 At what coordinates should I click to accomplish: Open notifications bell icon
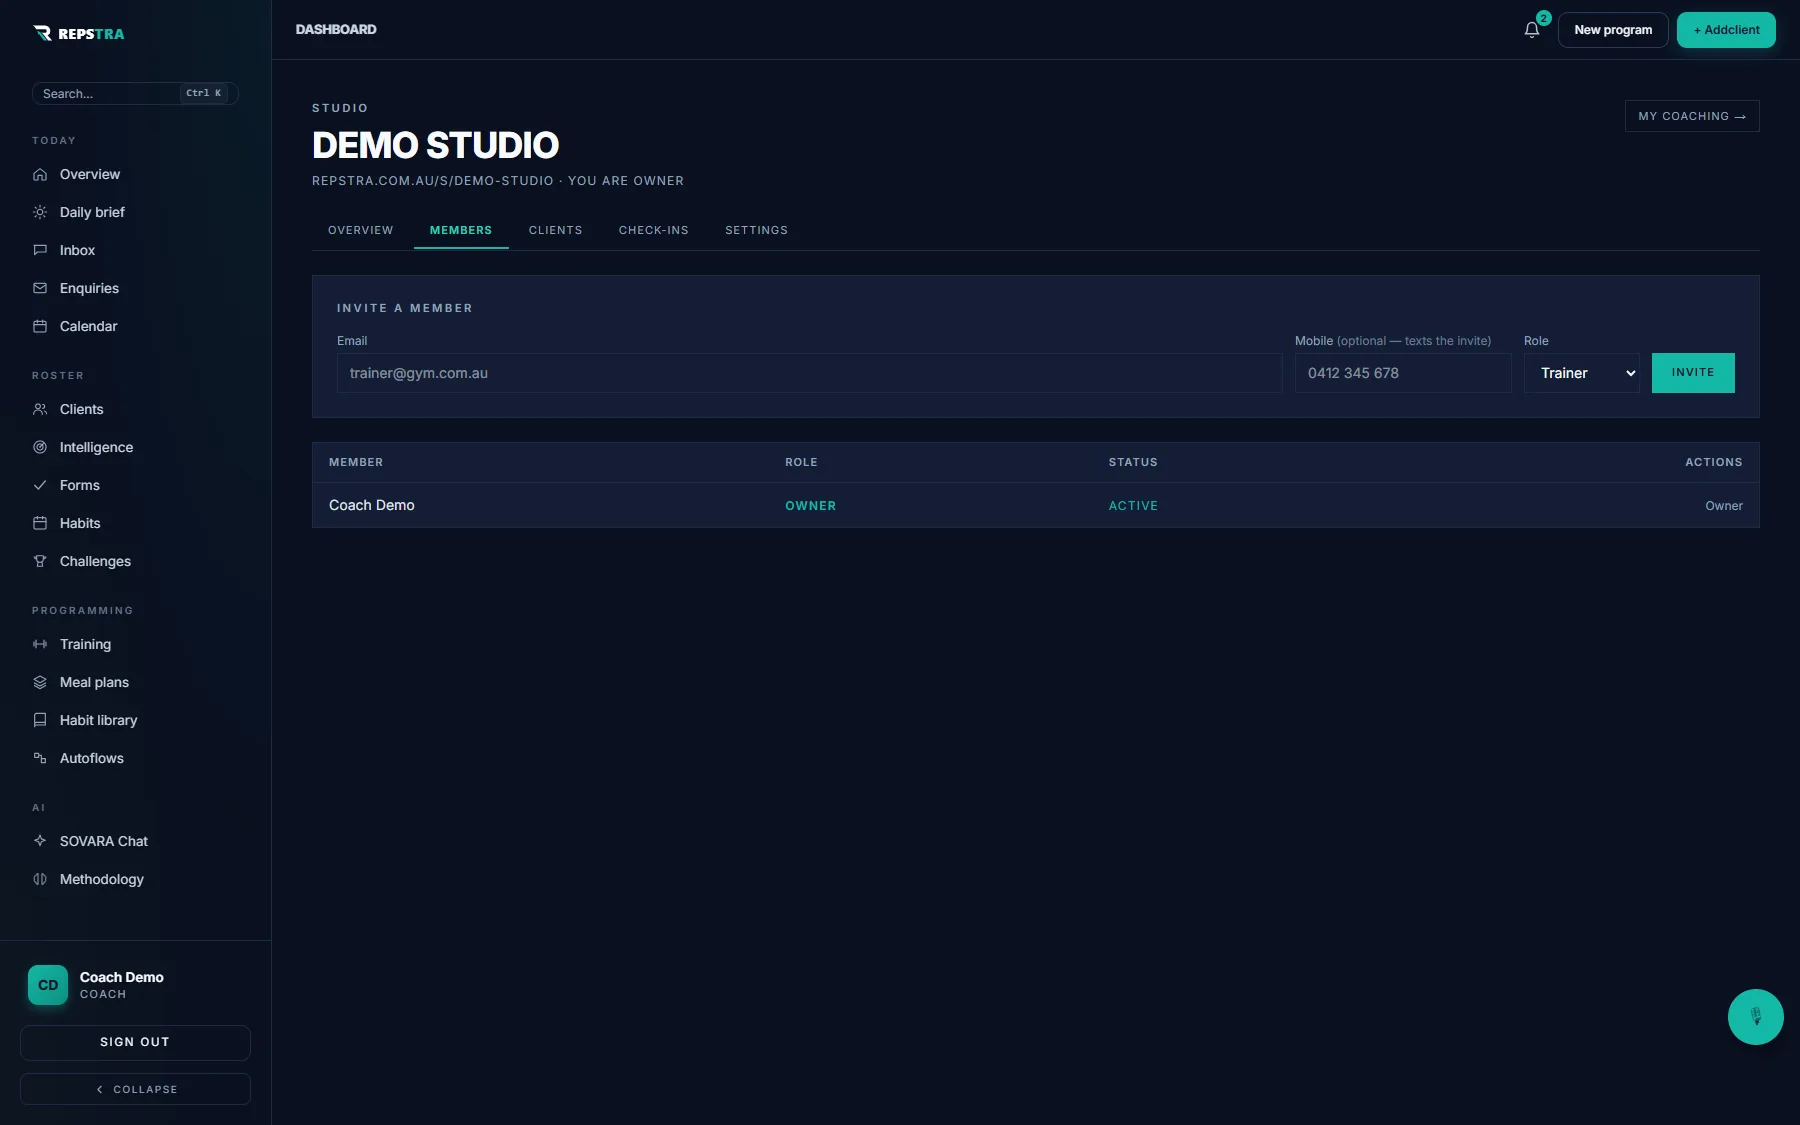(x=1532, y=30)
